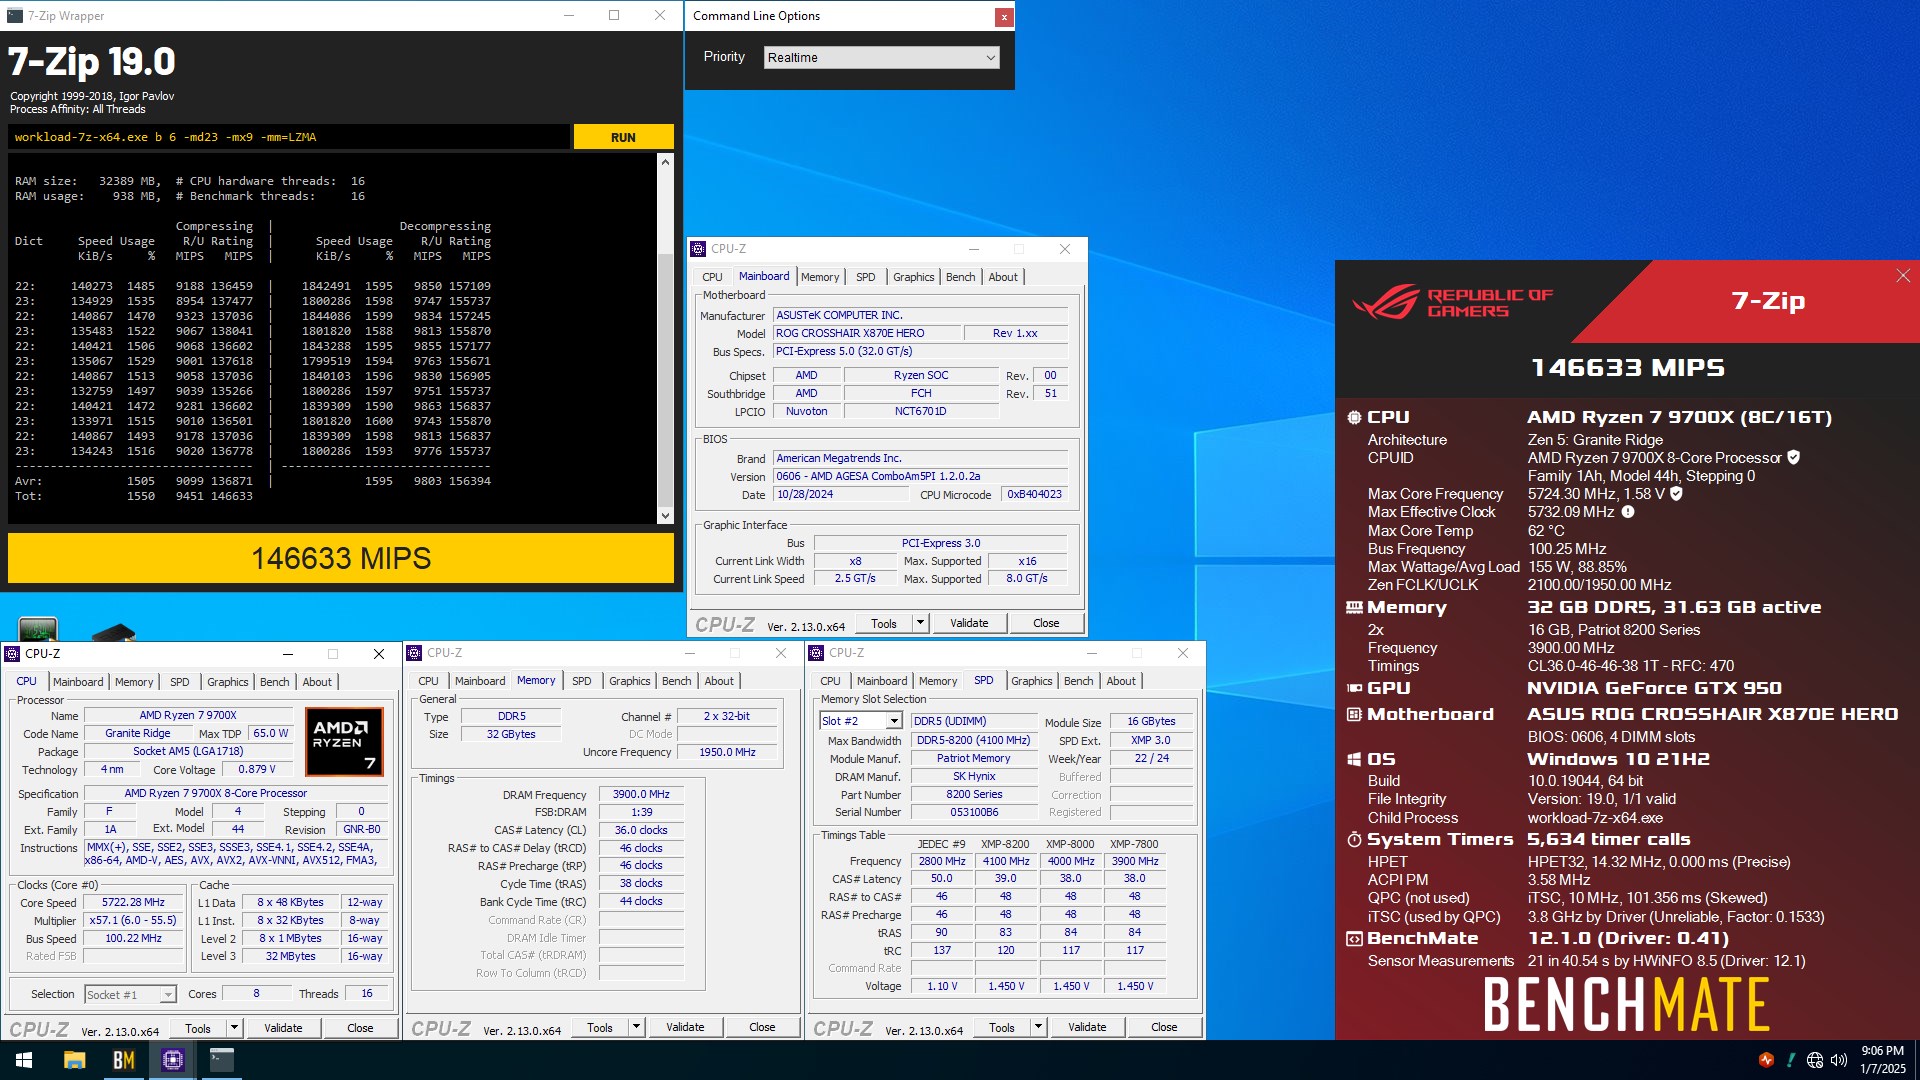Switch to Bench tab in SPD CPU-Z window
1920x1080 pixels.
(1078, 681)
